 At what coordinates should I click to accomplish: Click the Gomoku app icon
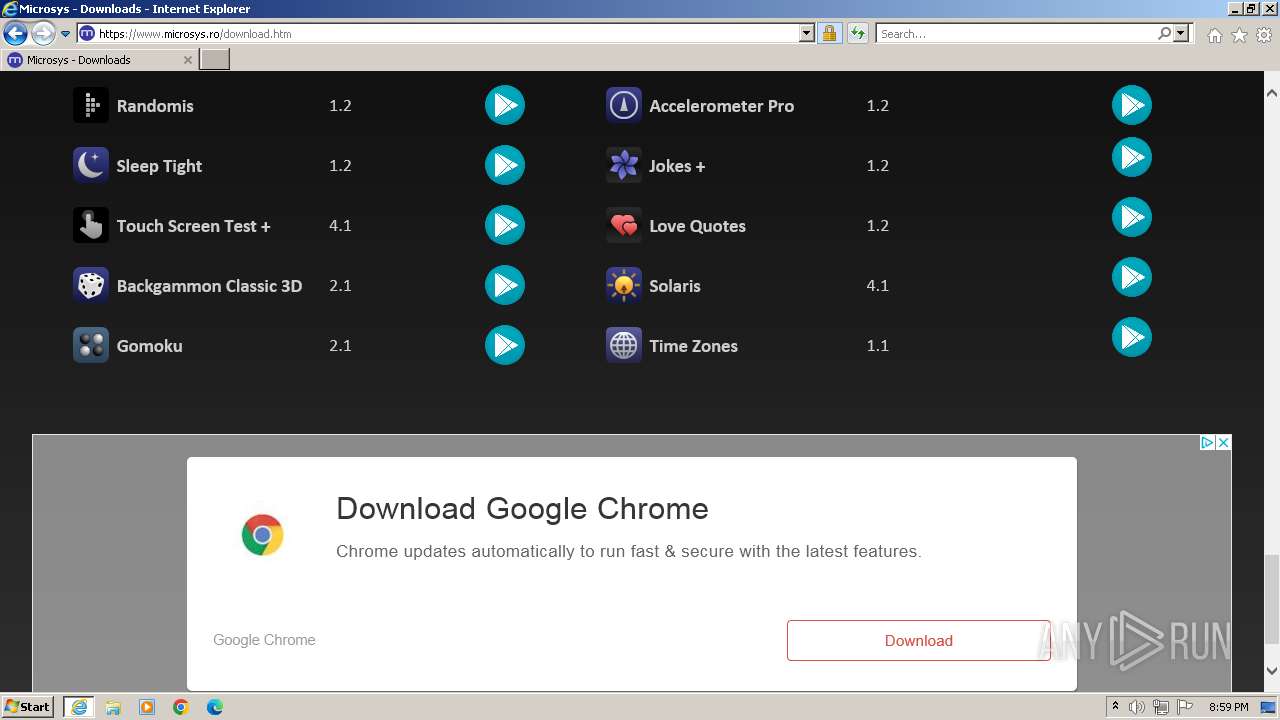point(91,345)
